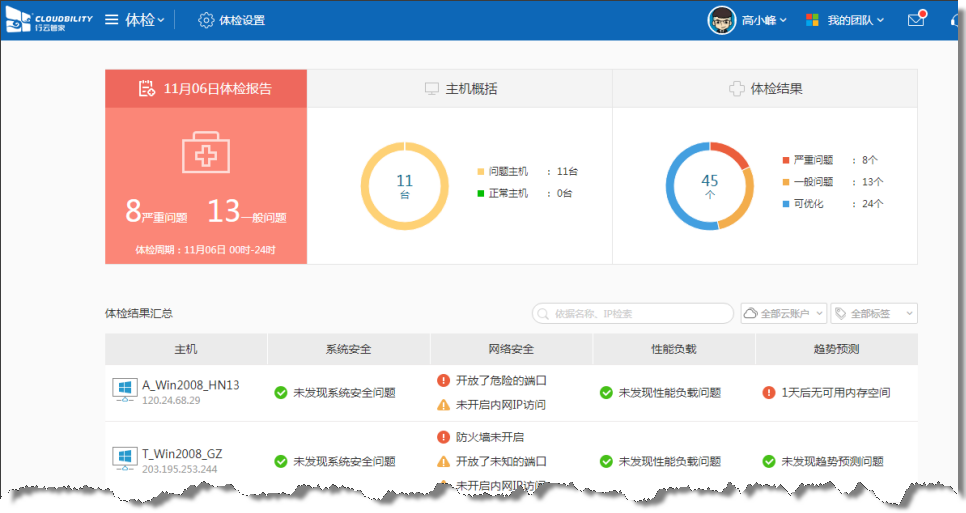
Task: Click the Cloudbility logo in the header
Action: tap(48, 20)
